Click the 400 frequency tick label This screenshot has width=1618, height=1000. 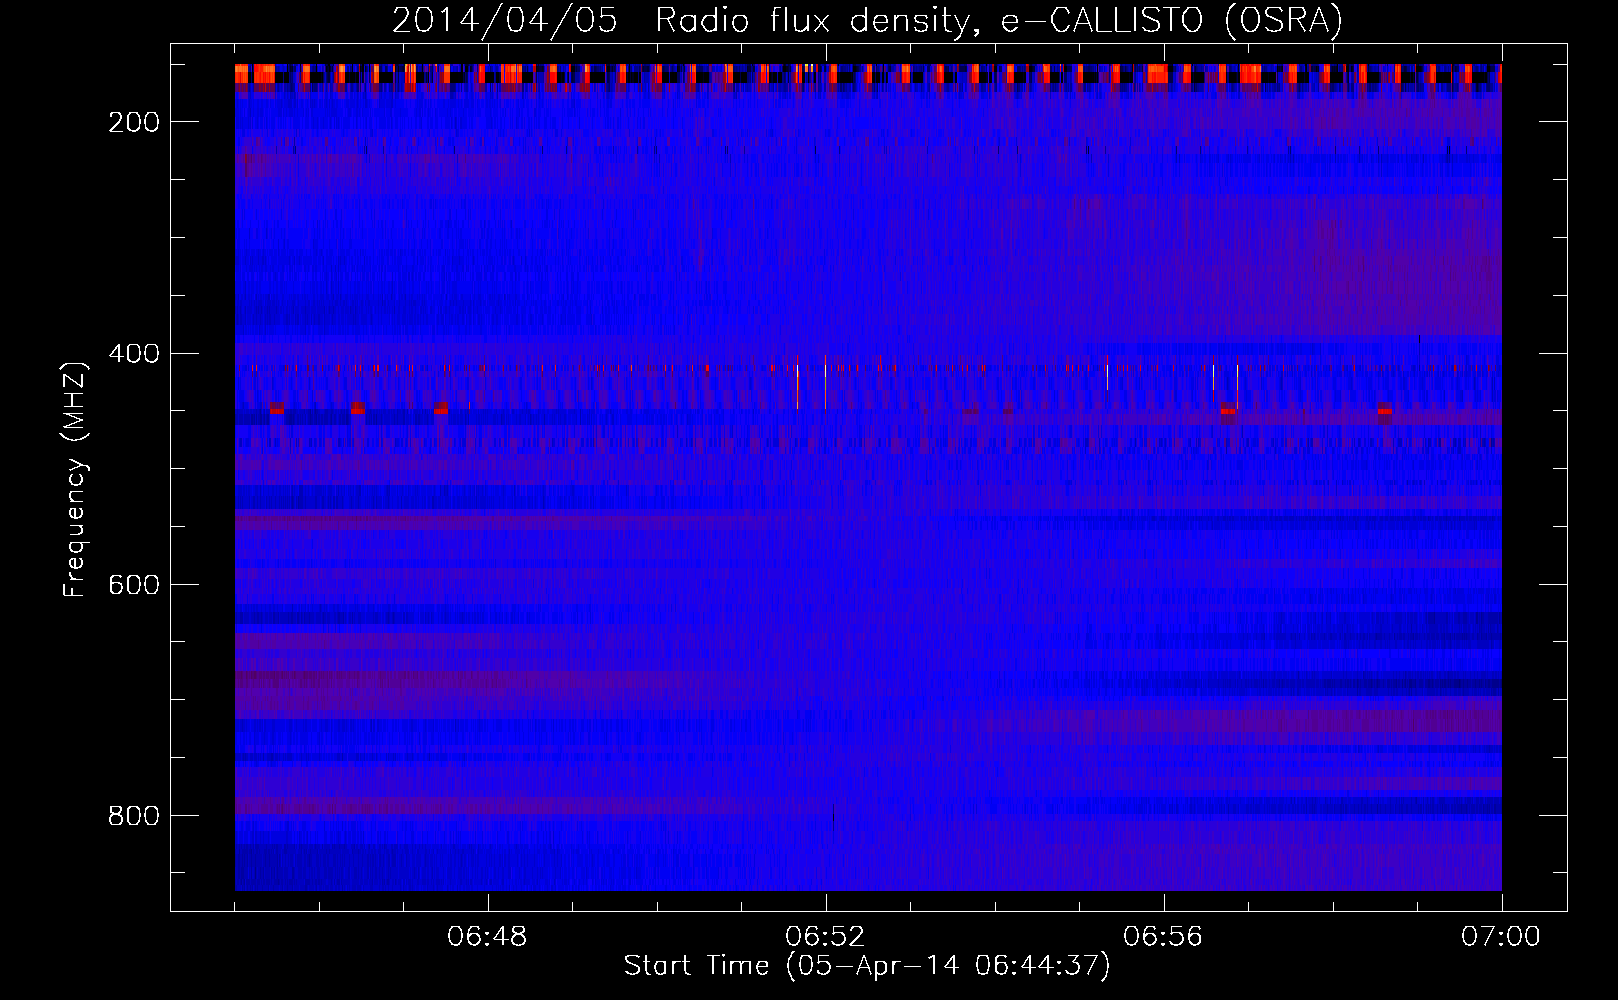click(134, 354)
